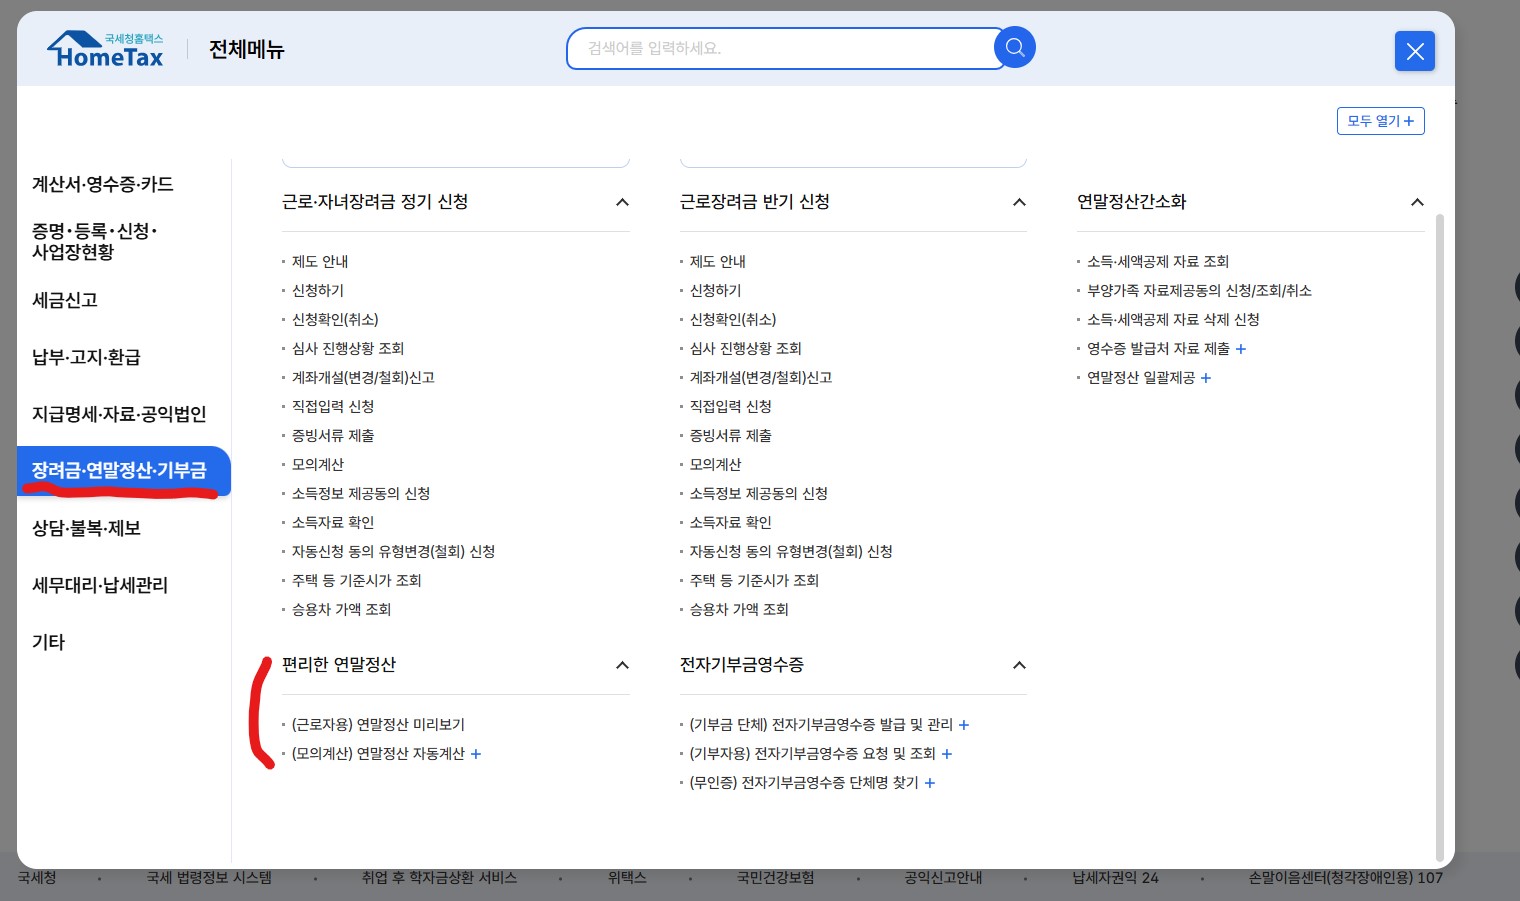Open 계좌개설(변경/철회)신고 under 정기 신청

click(x=363, y=378)
